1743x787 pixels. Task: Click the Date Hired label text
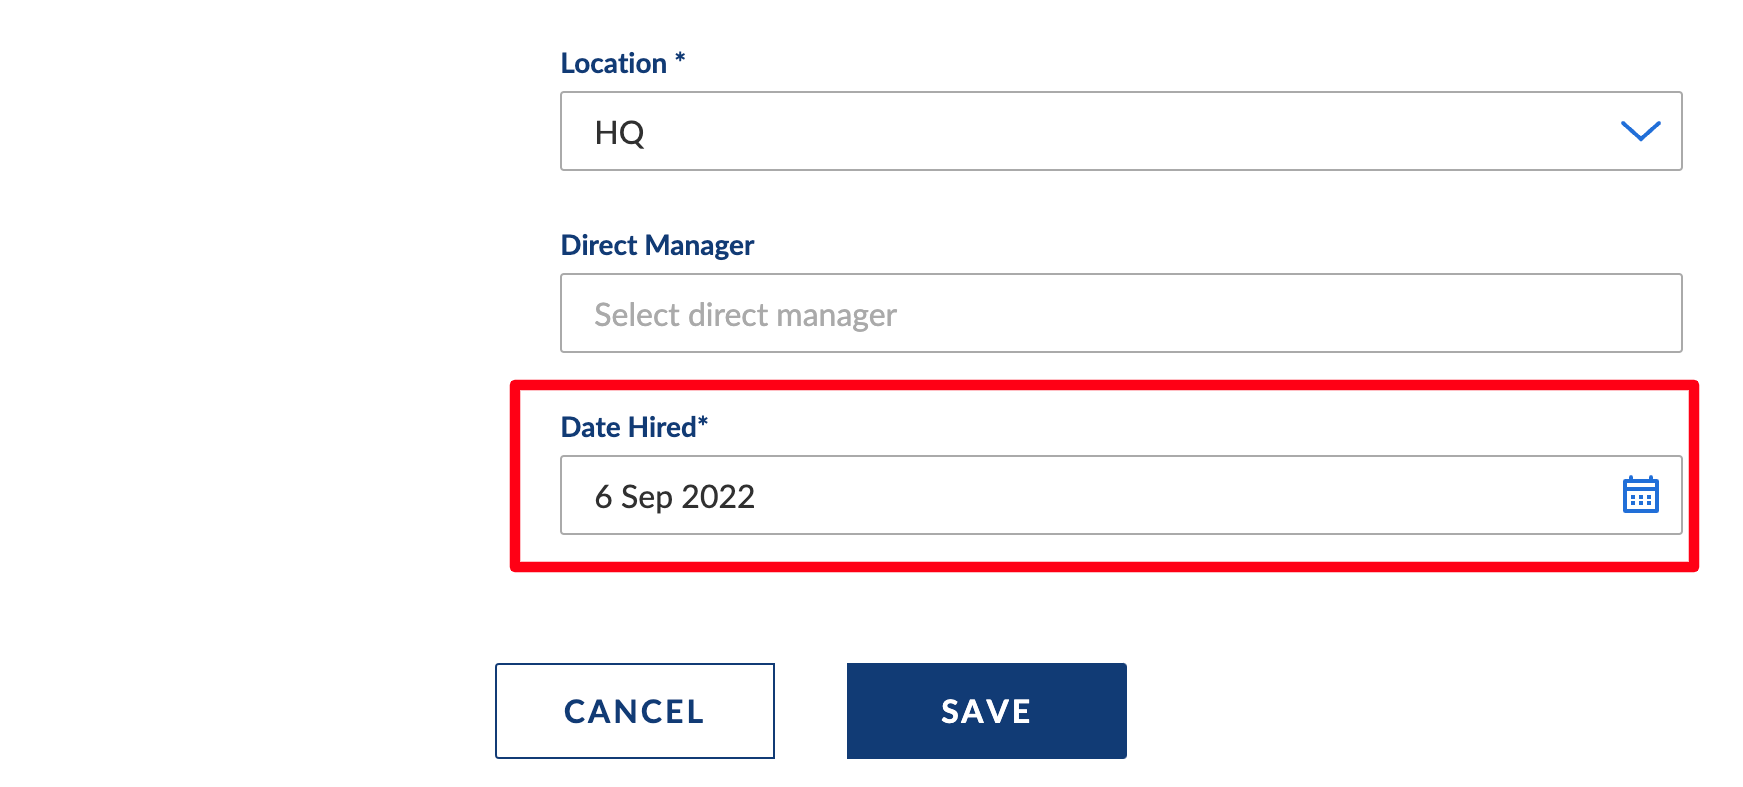pos(628,427)
